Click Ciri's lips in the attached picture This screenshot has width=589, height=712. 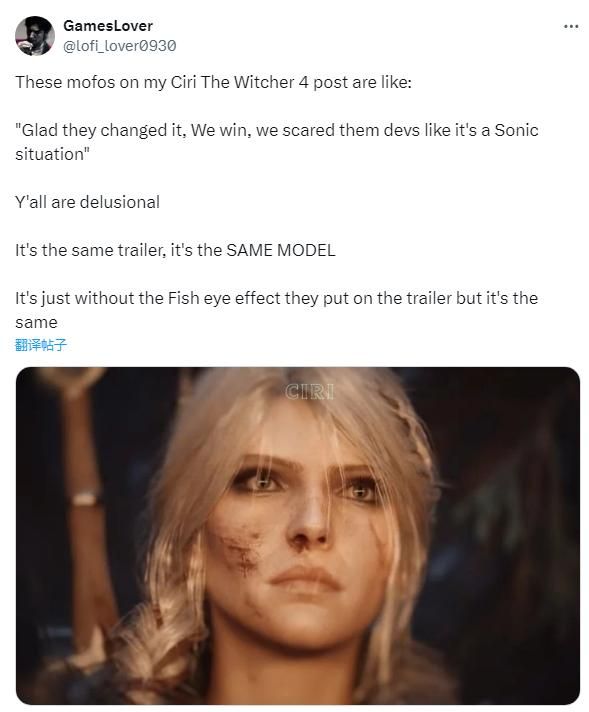coord(301,579)
